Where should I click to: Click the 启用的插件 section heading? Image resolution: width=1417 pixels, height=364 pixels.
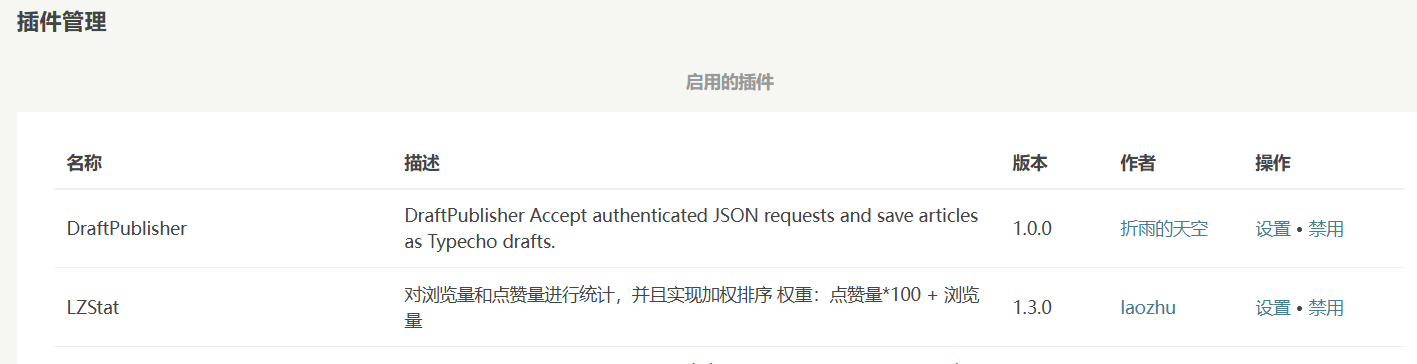point(730,82)
